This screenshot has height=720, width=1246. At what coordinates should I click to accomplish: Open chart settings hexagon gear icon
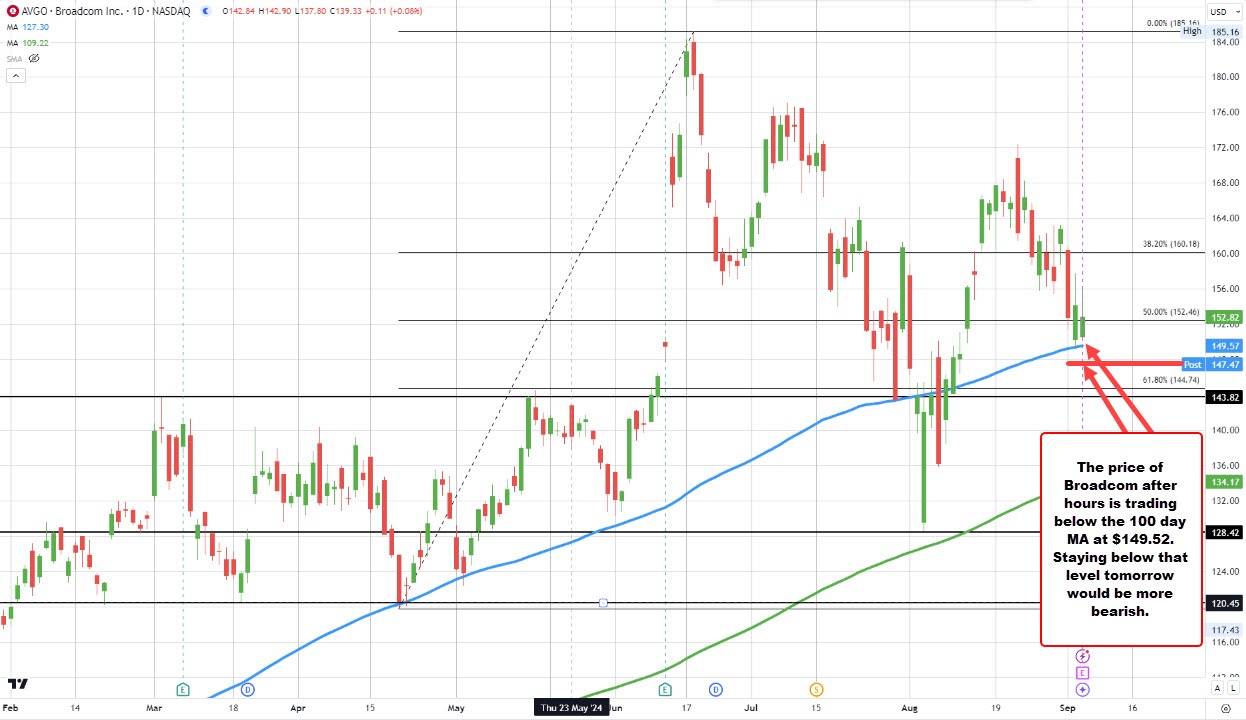point(1224,709)
